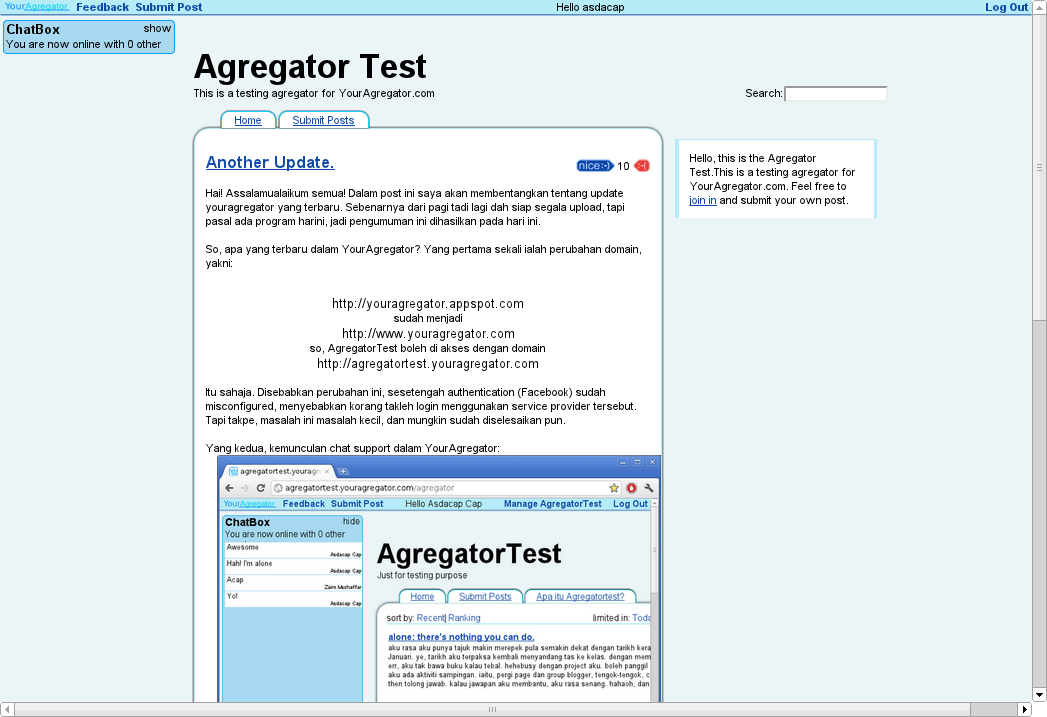Follow the 'join in' link in sidebar
This screenshot has width=1047, height=717.
[702, 200]
